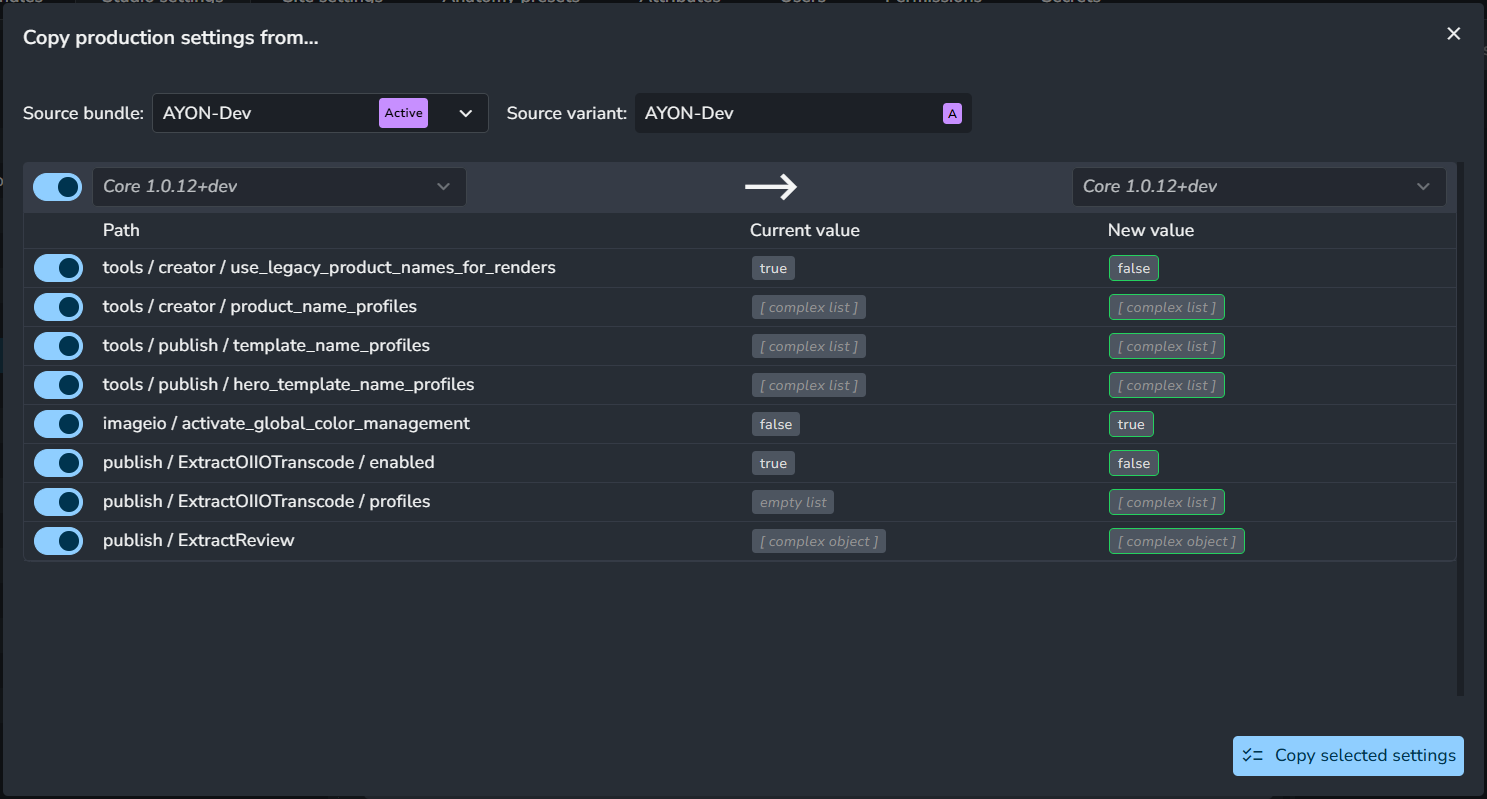
Task: Click the purple 'A' variant badge
Action: (x=952, y=114)
